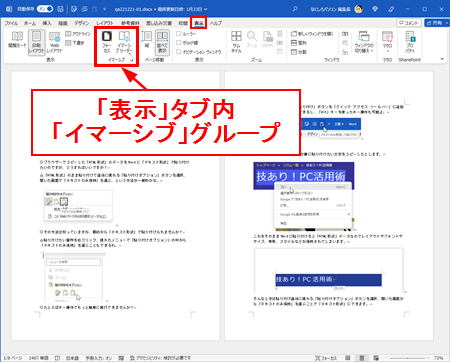The height and width of the screenshot is (362, 450).
Task: Switch to Web Layout (Webレイアウト) view
Action: (54, 42)
